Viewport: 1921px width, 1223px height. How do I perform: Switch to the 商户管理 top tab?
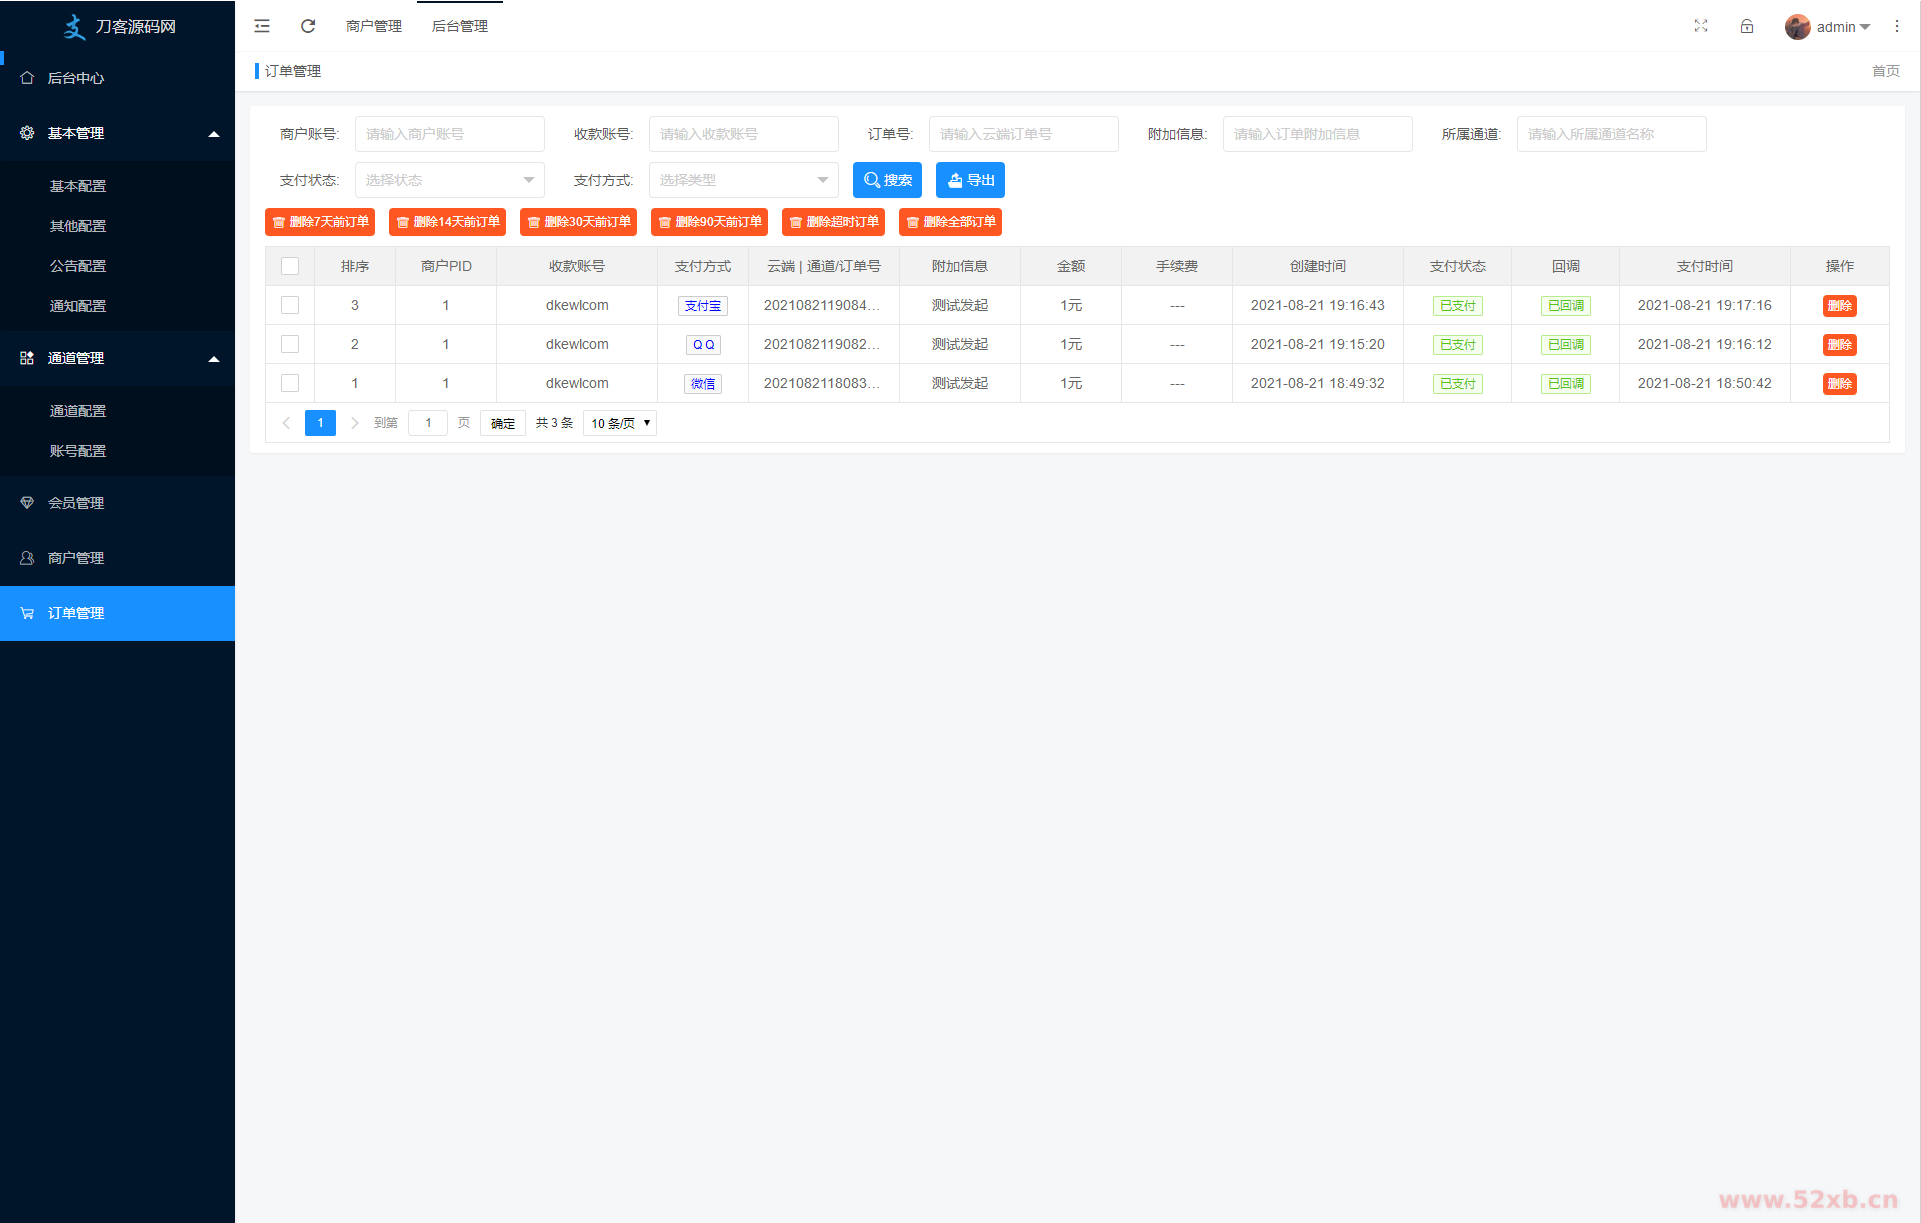[374, 26]
